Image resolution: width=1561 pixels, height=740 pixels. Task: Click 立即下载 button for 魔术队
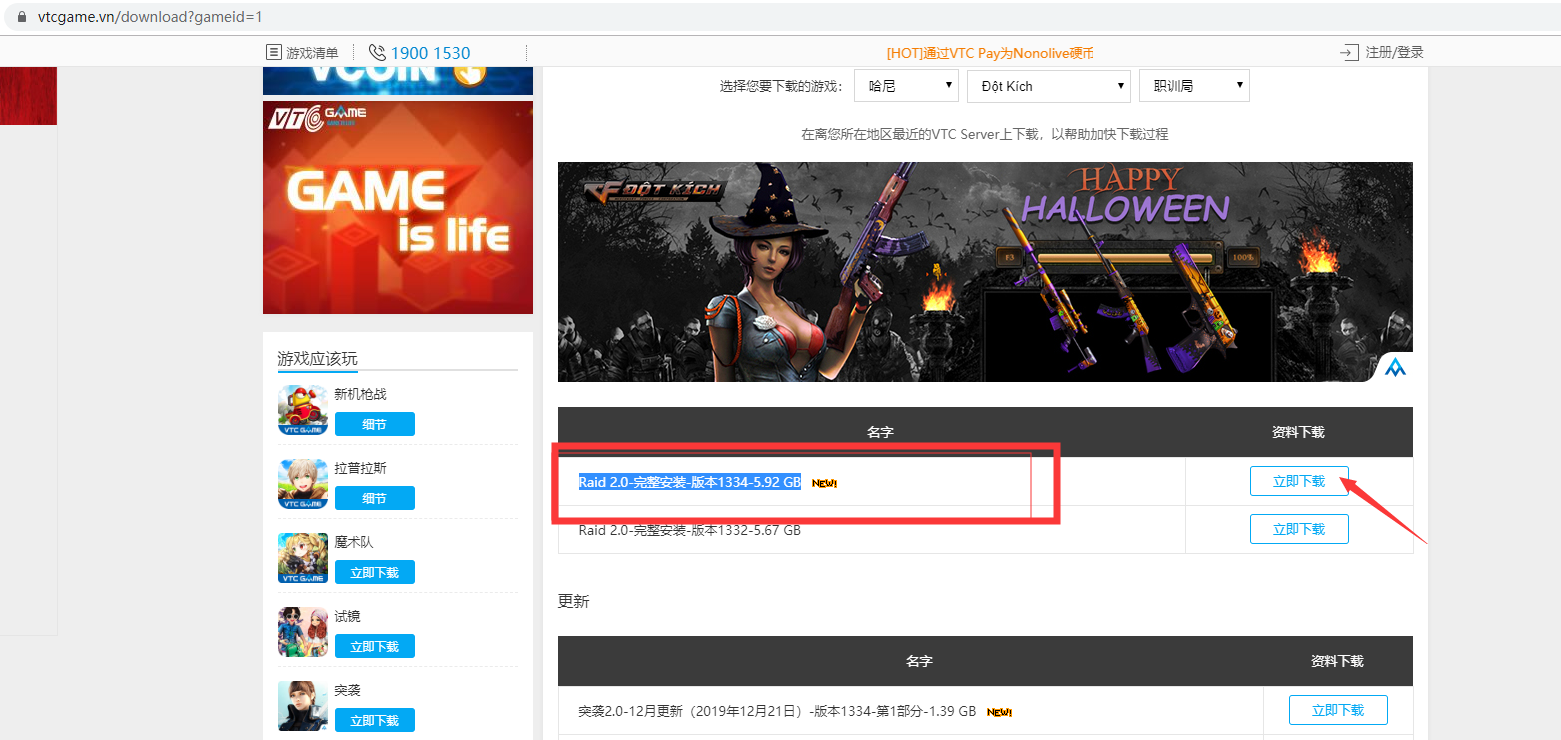[375, 572]
